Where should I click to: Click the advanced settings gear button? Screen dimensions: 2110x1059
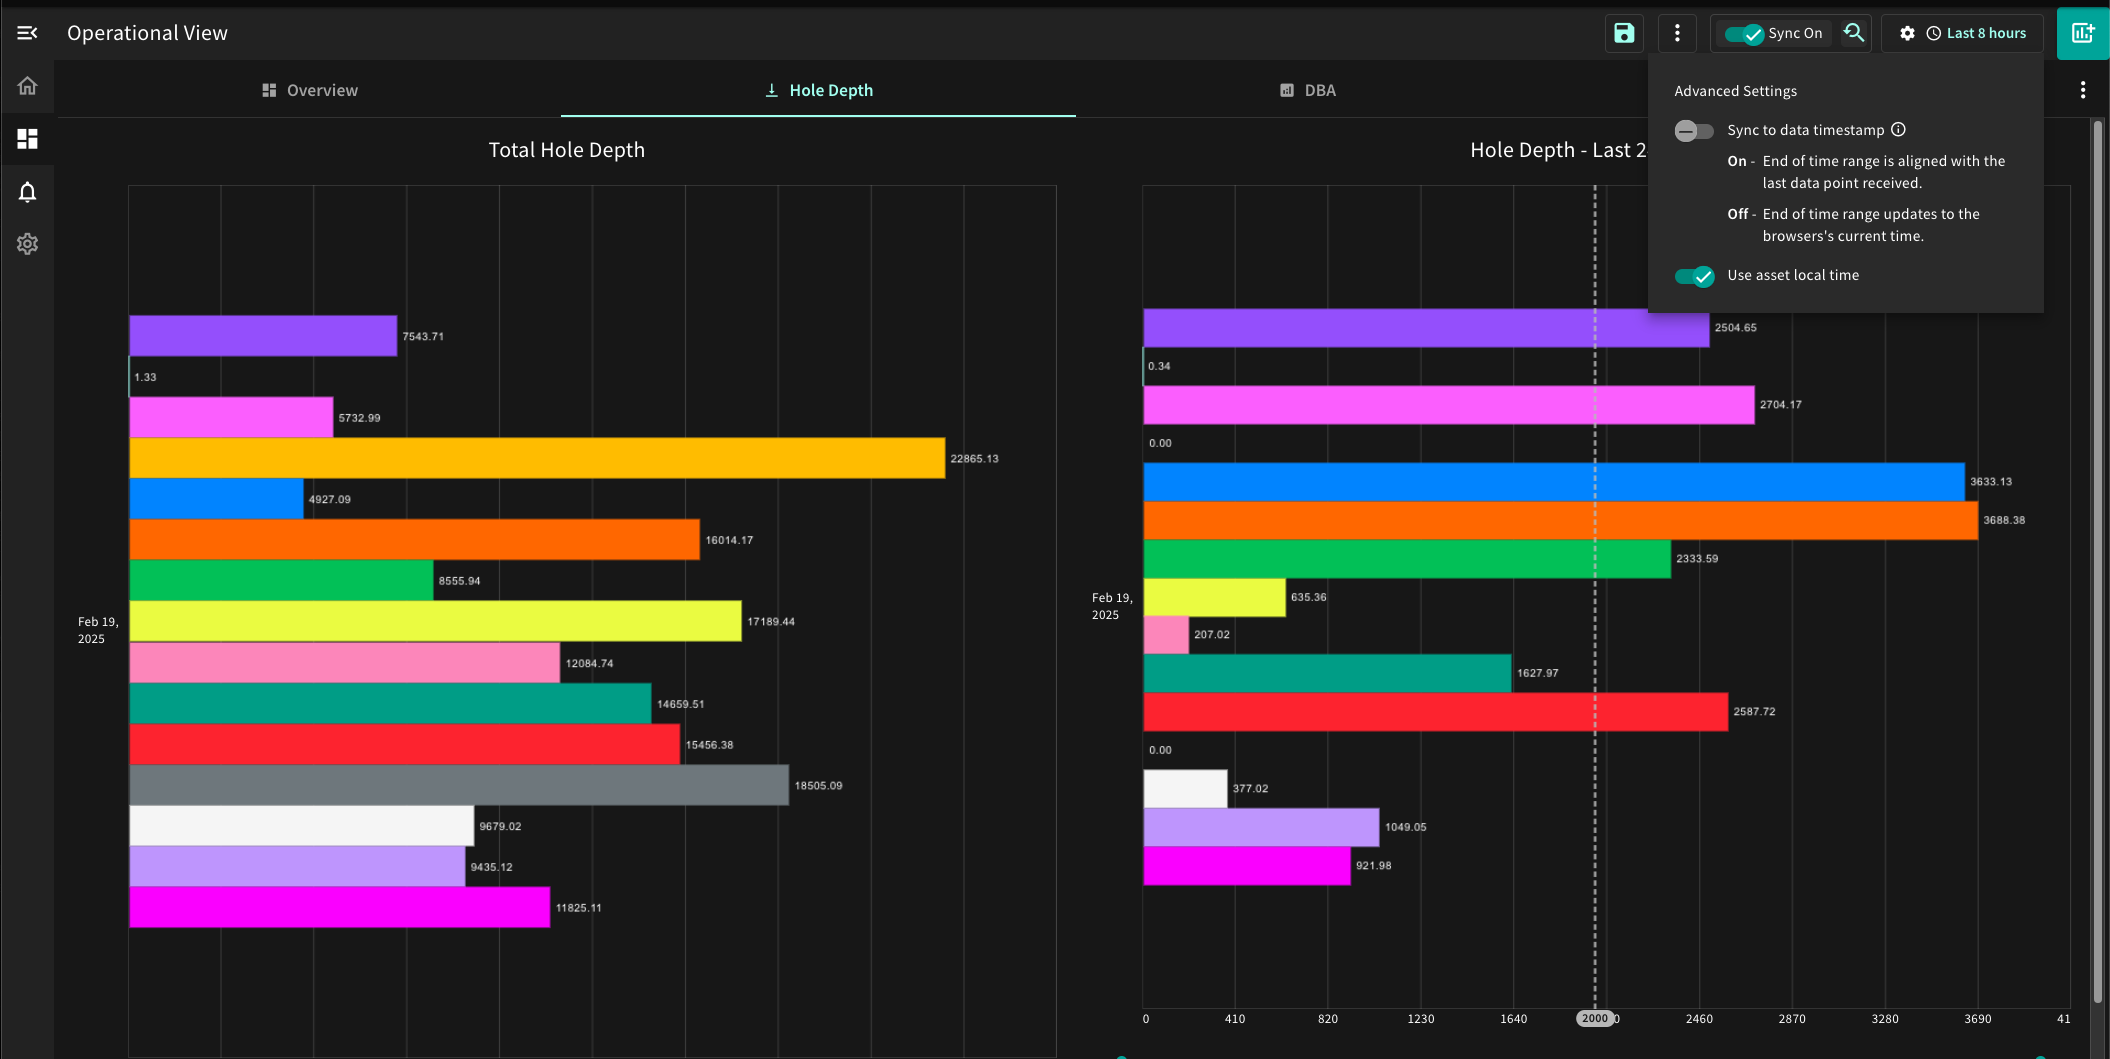pos(1907,33)
